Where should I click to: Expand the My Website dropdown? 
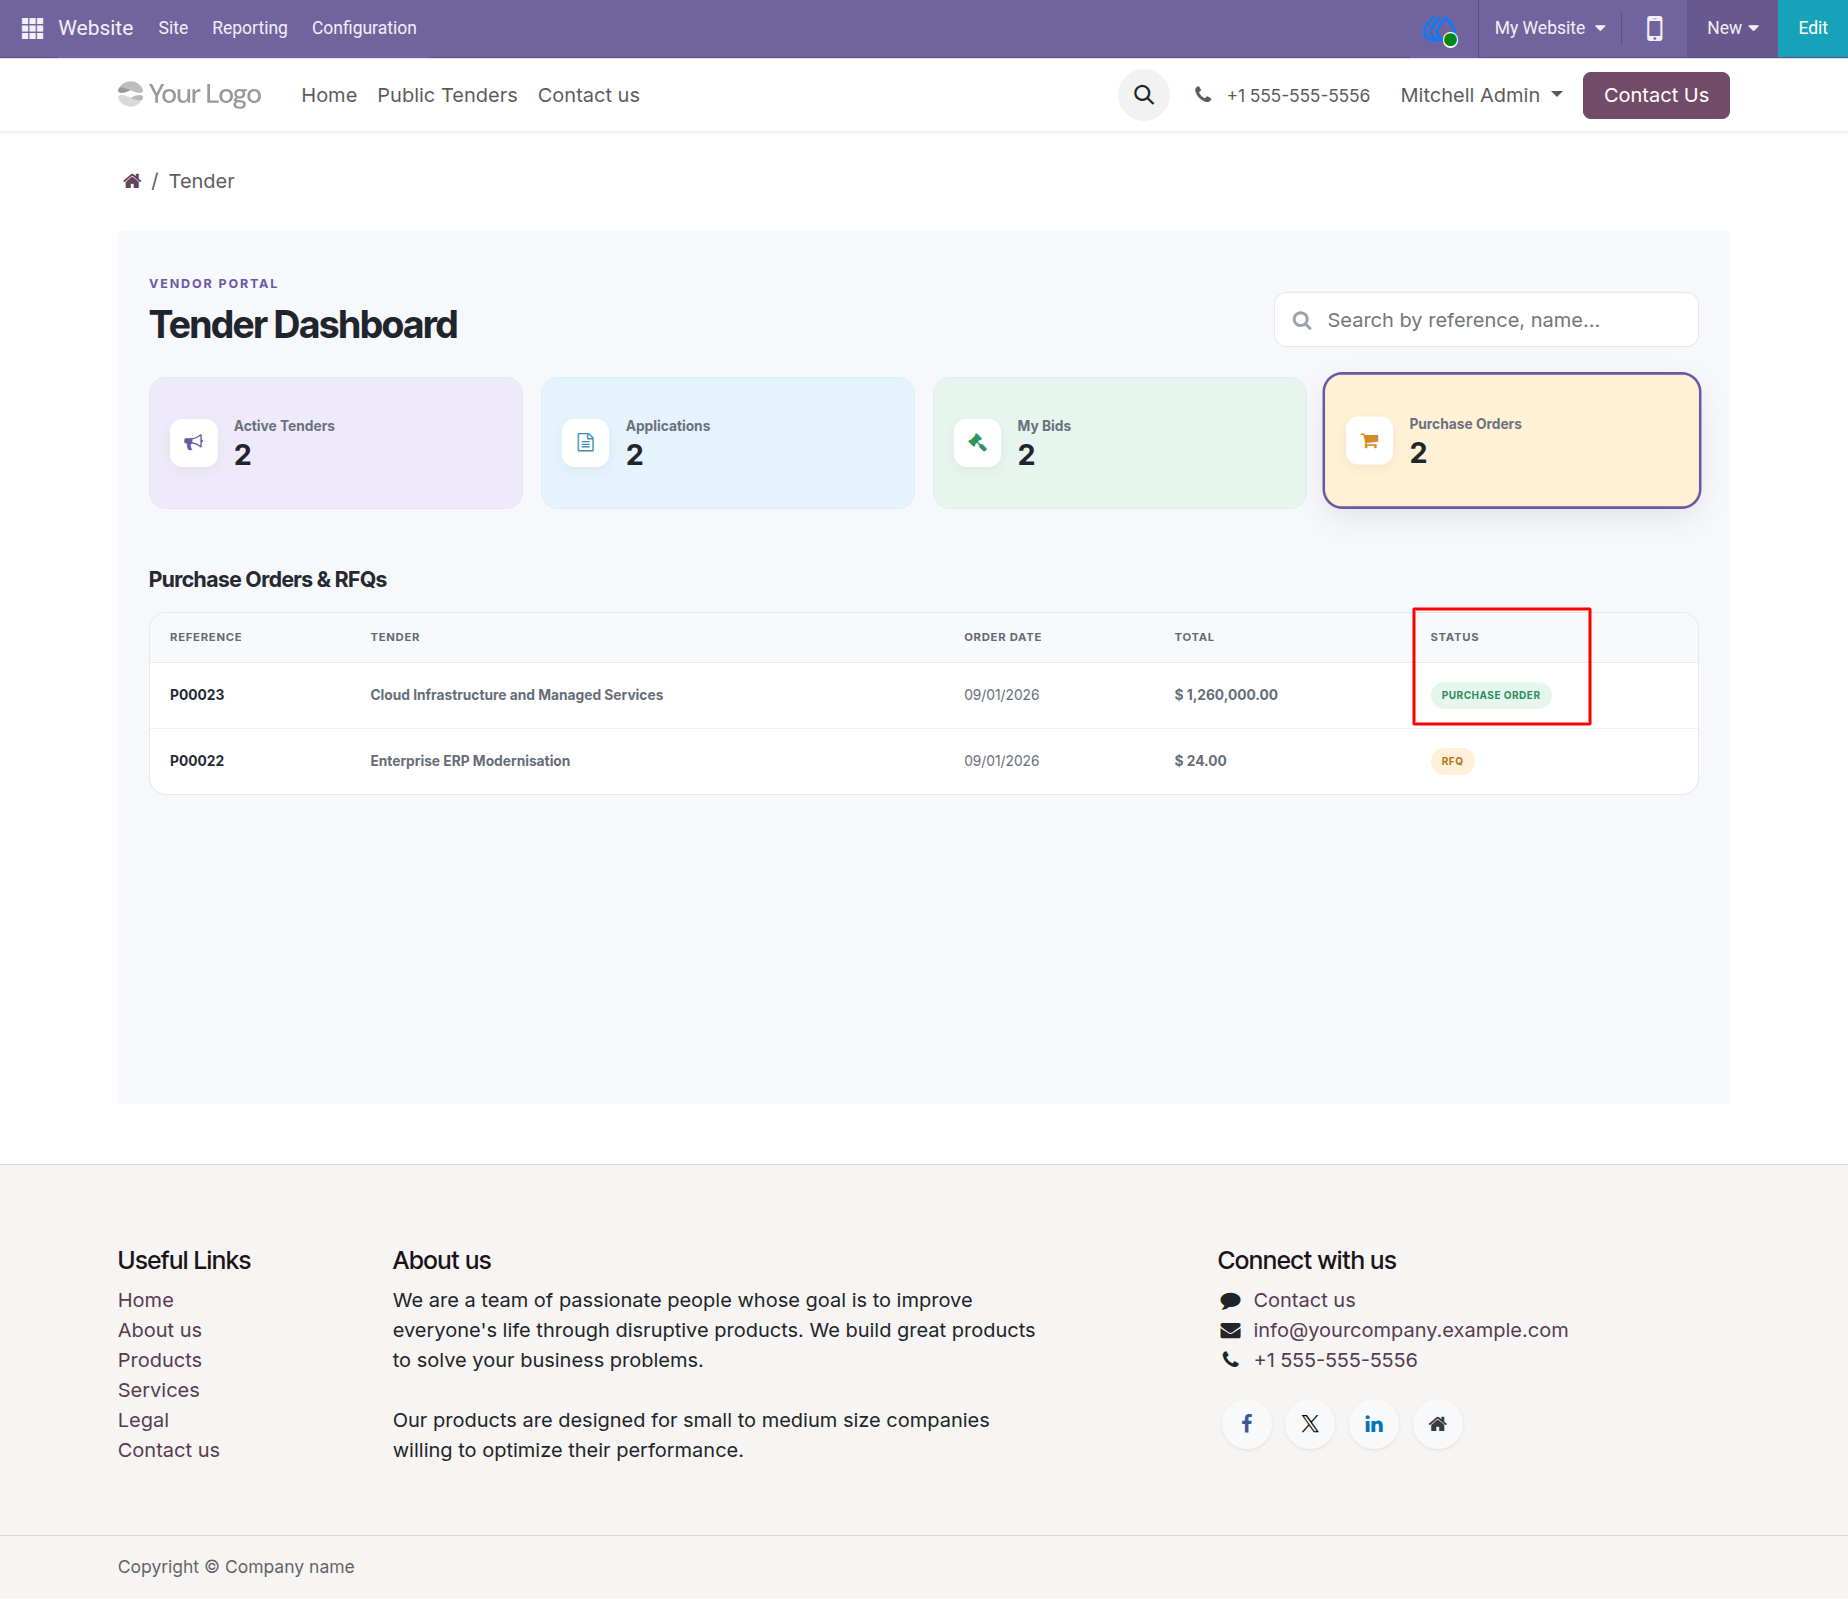(1549, 28)
